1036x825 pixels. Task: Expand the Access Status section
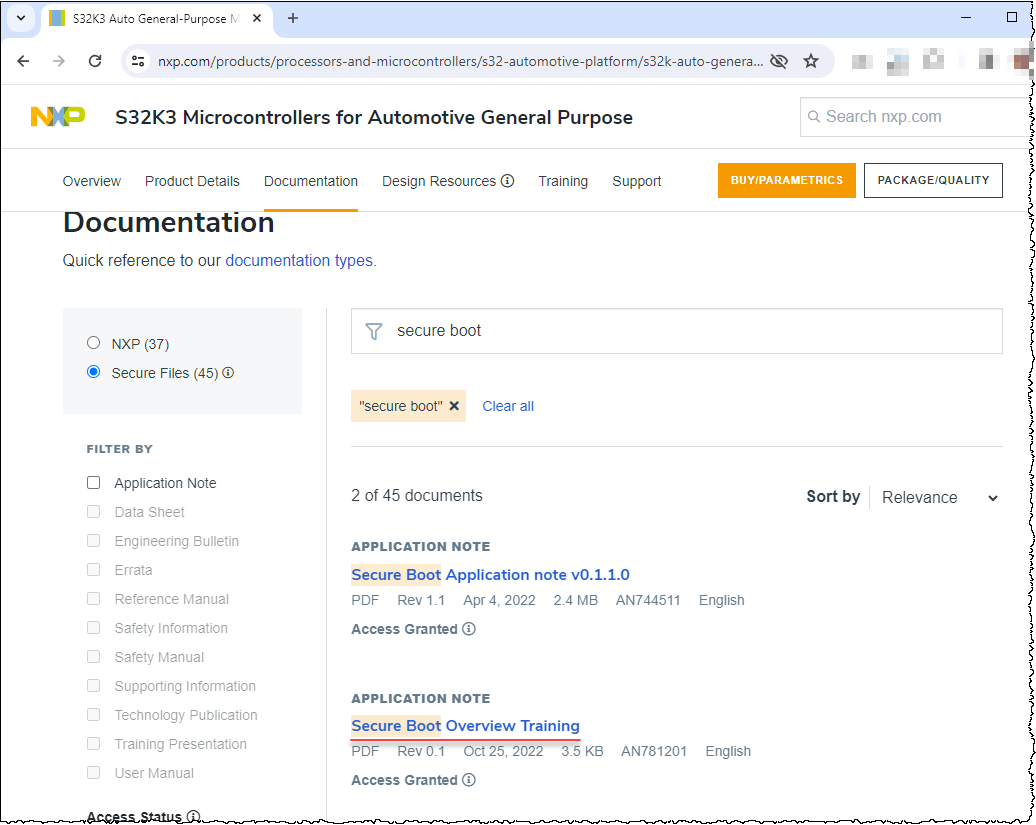pos(134,815)
